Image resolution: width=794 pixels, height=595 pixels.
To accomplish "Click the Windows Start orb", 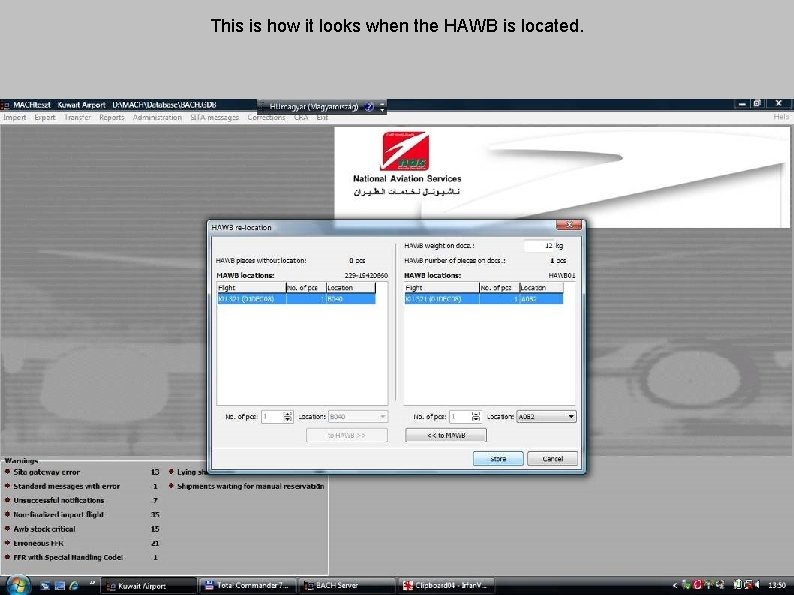I will (18, 585).
